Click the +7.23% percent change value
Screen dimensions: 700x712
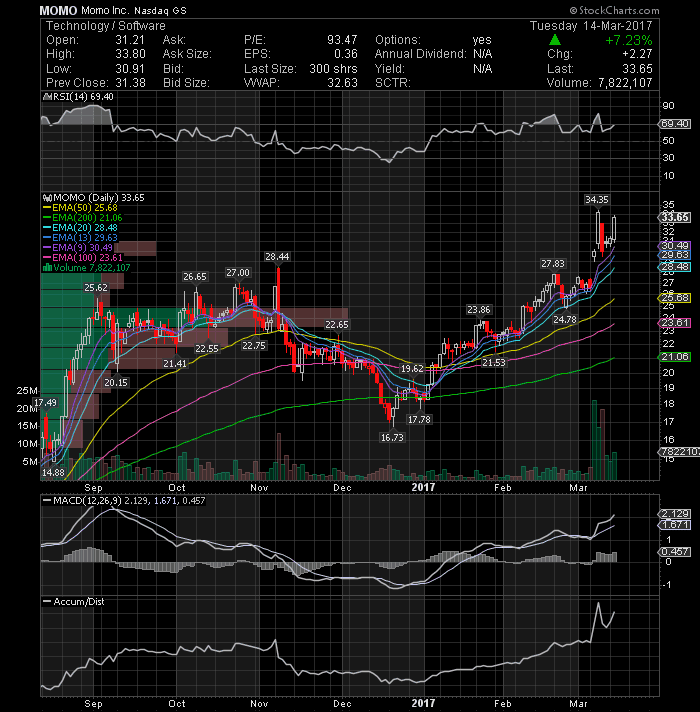tap(629, 40)
